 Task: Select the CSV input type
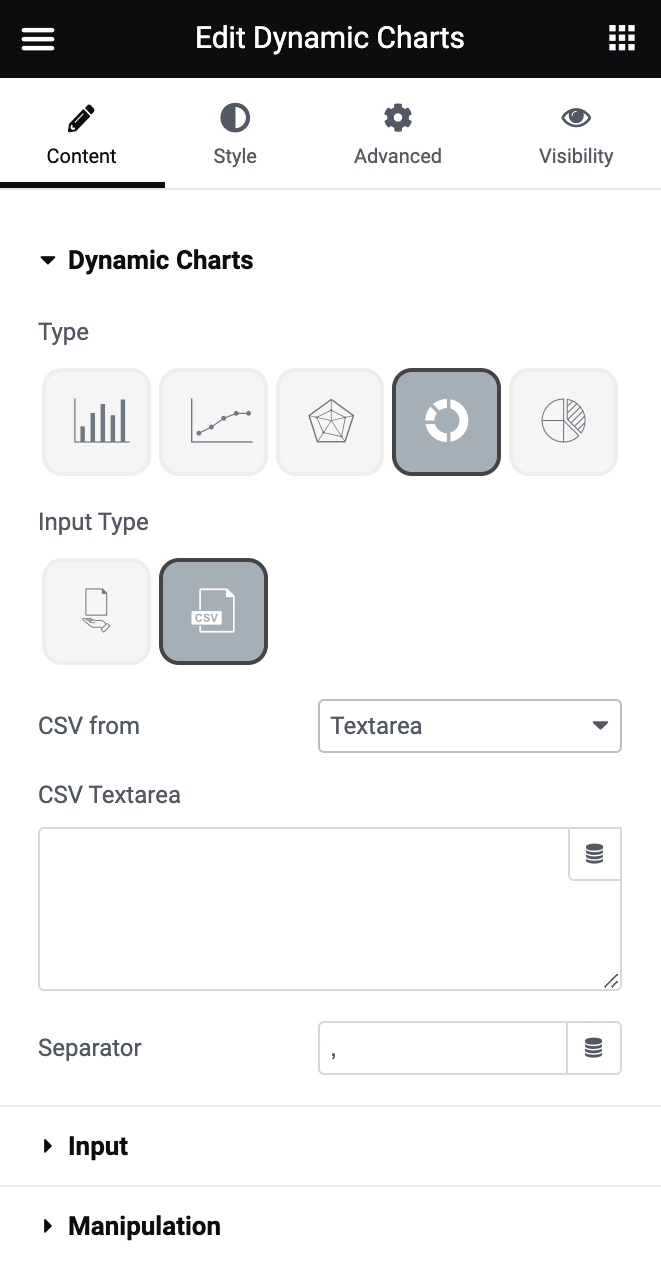pos(214,611)
